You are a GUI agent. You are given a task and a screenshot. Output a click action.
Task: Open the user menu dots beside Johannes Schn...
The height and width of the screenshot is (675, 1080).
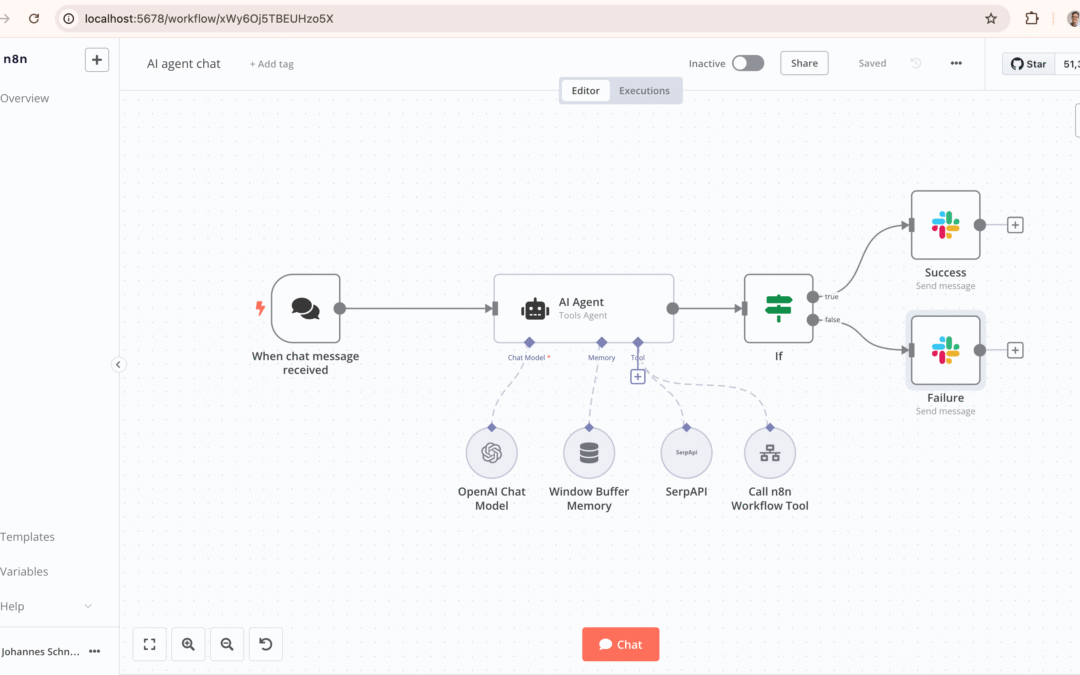coord(95,651)
